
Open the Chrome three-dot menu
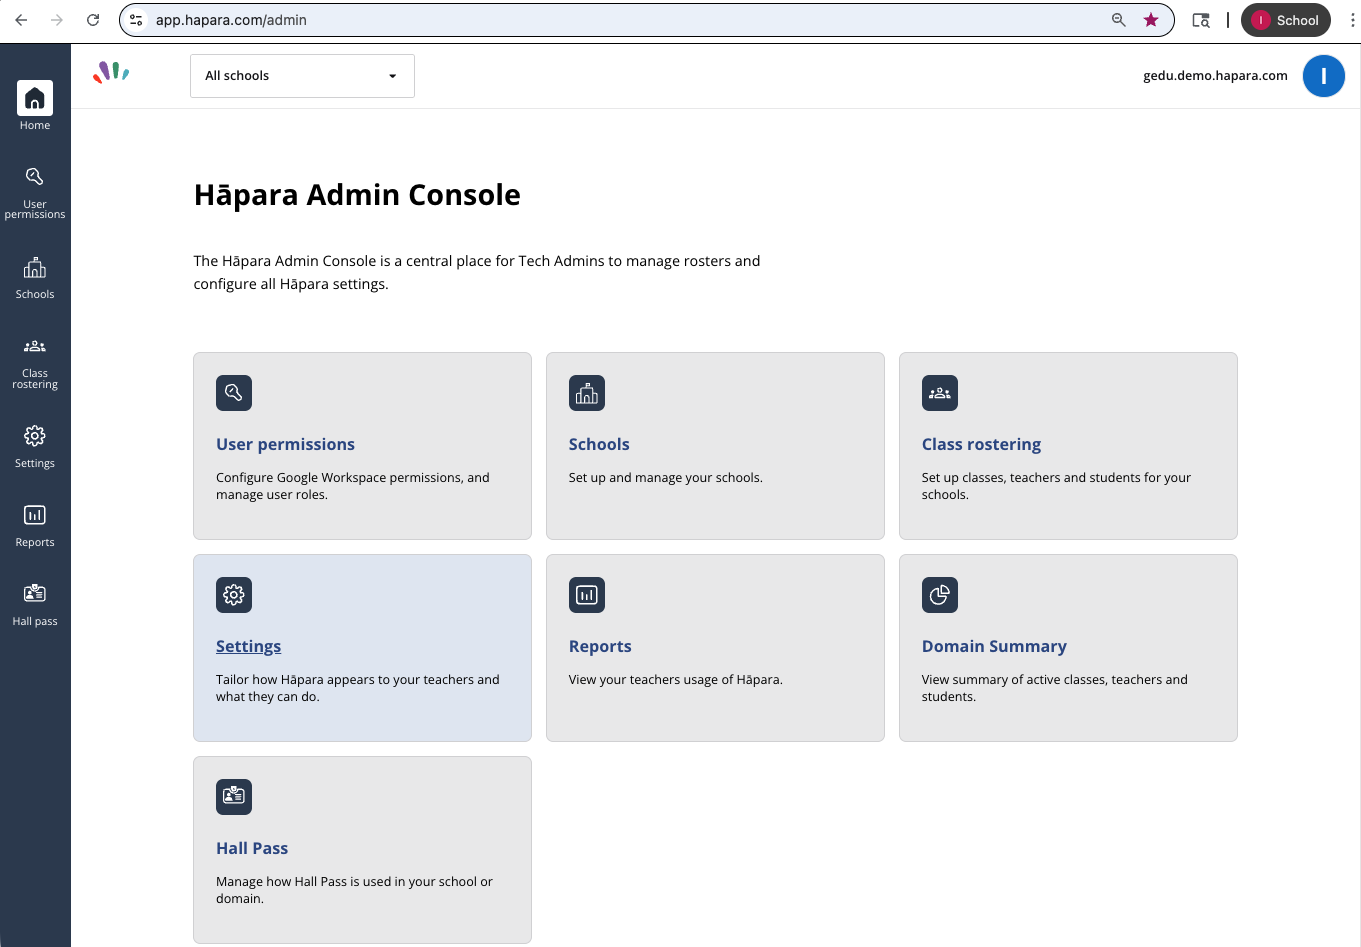pyautogui.click(x=1352, y=20)
